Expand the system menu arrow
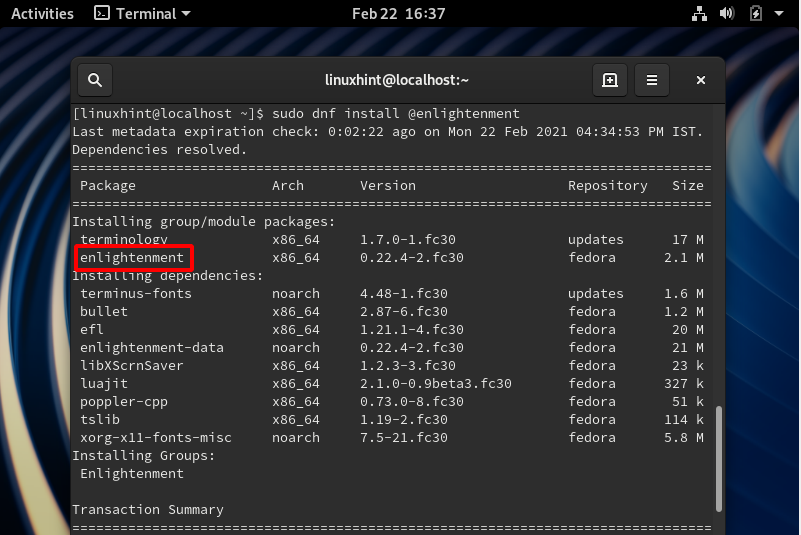 tap(779, 13)
